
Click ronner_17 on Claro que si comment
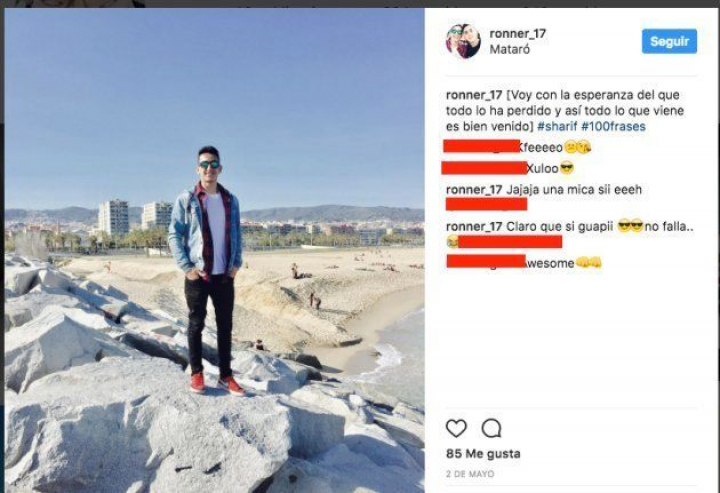coord(474,226)
